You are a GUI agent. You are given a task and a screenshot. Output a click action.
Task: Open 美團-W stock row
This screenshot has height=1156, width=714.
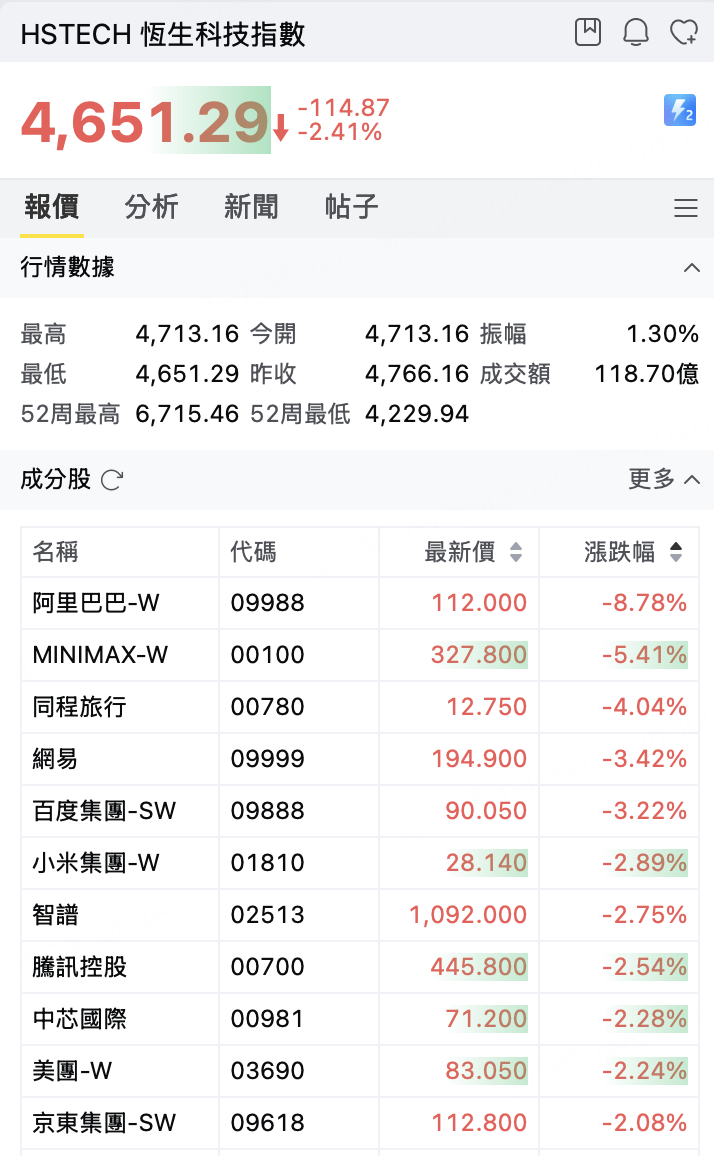pos(360,1070)
